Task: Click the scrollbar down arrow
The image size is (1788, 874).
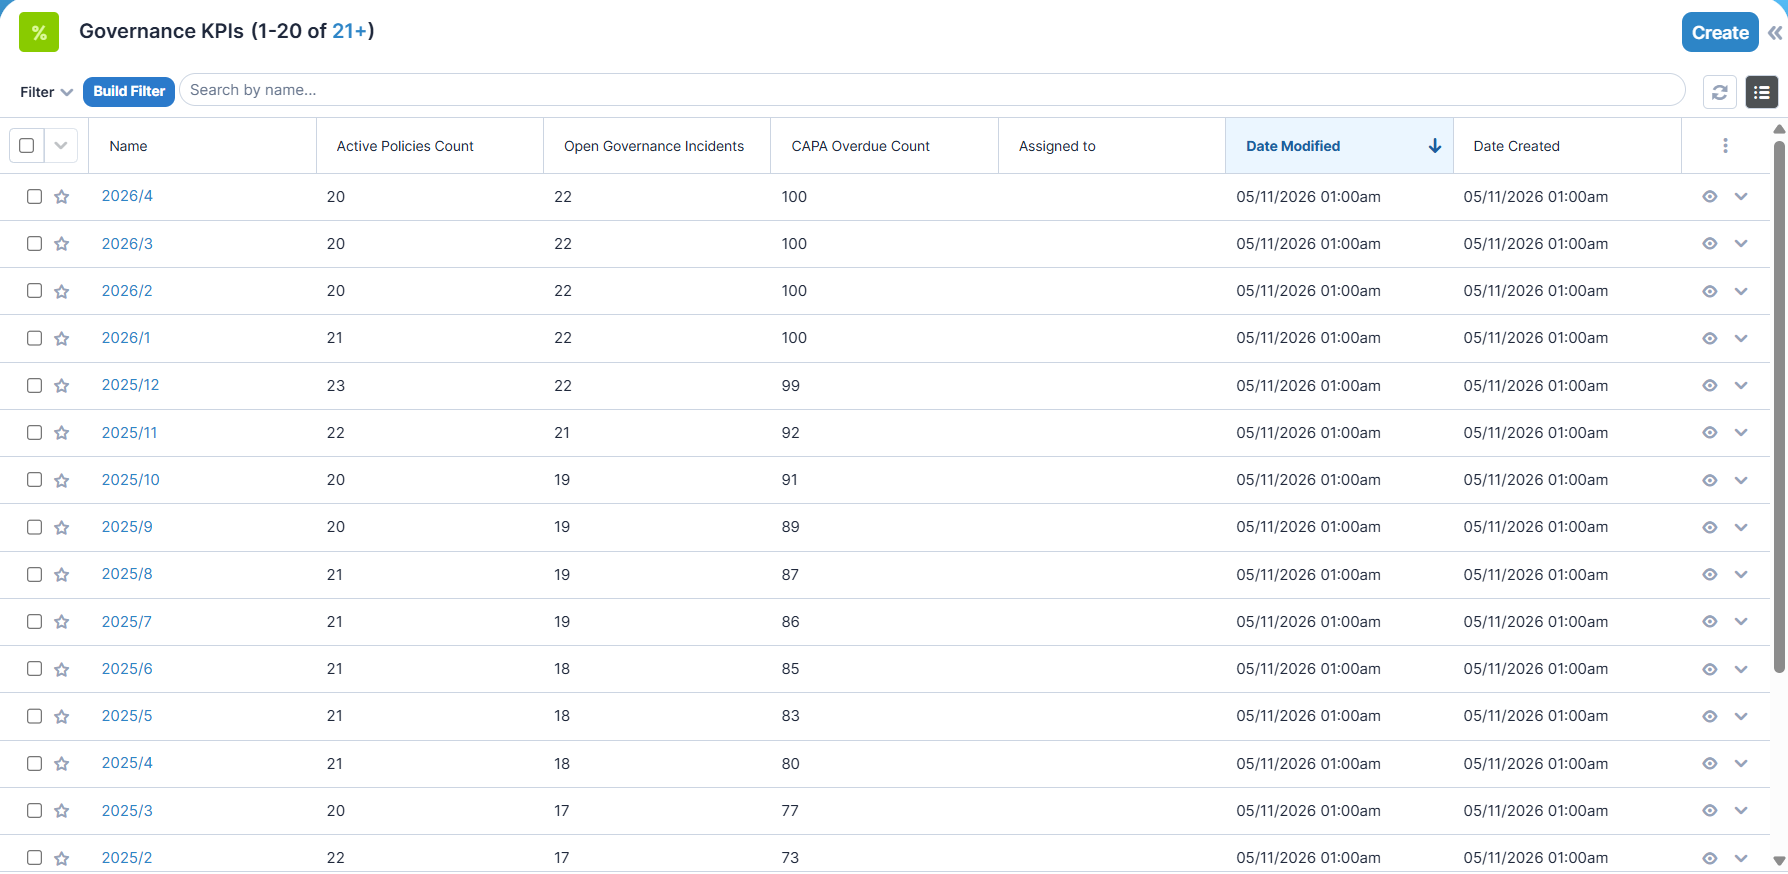Action: coord(1779,861)
